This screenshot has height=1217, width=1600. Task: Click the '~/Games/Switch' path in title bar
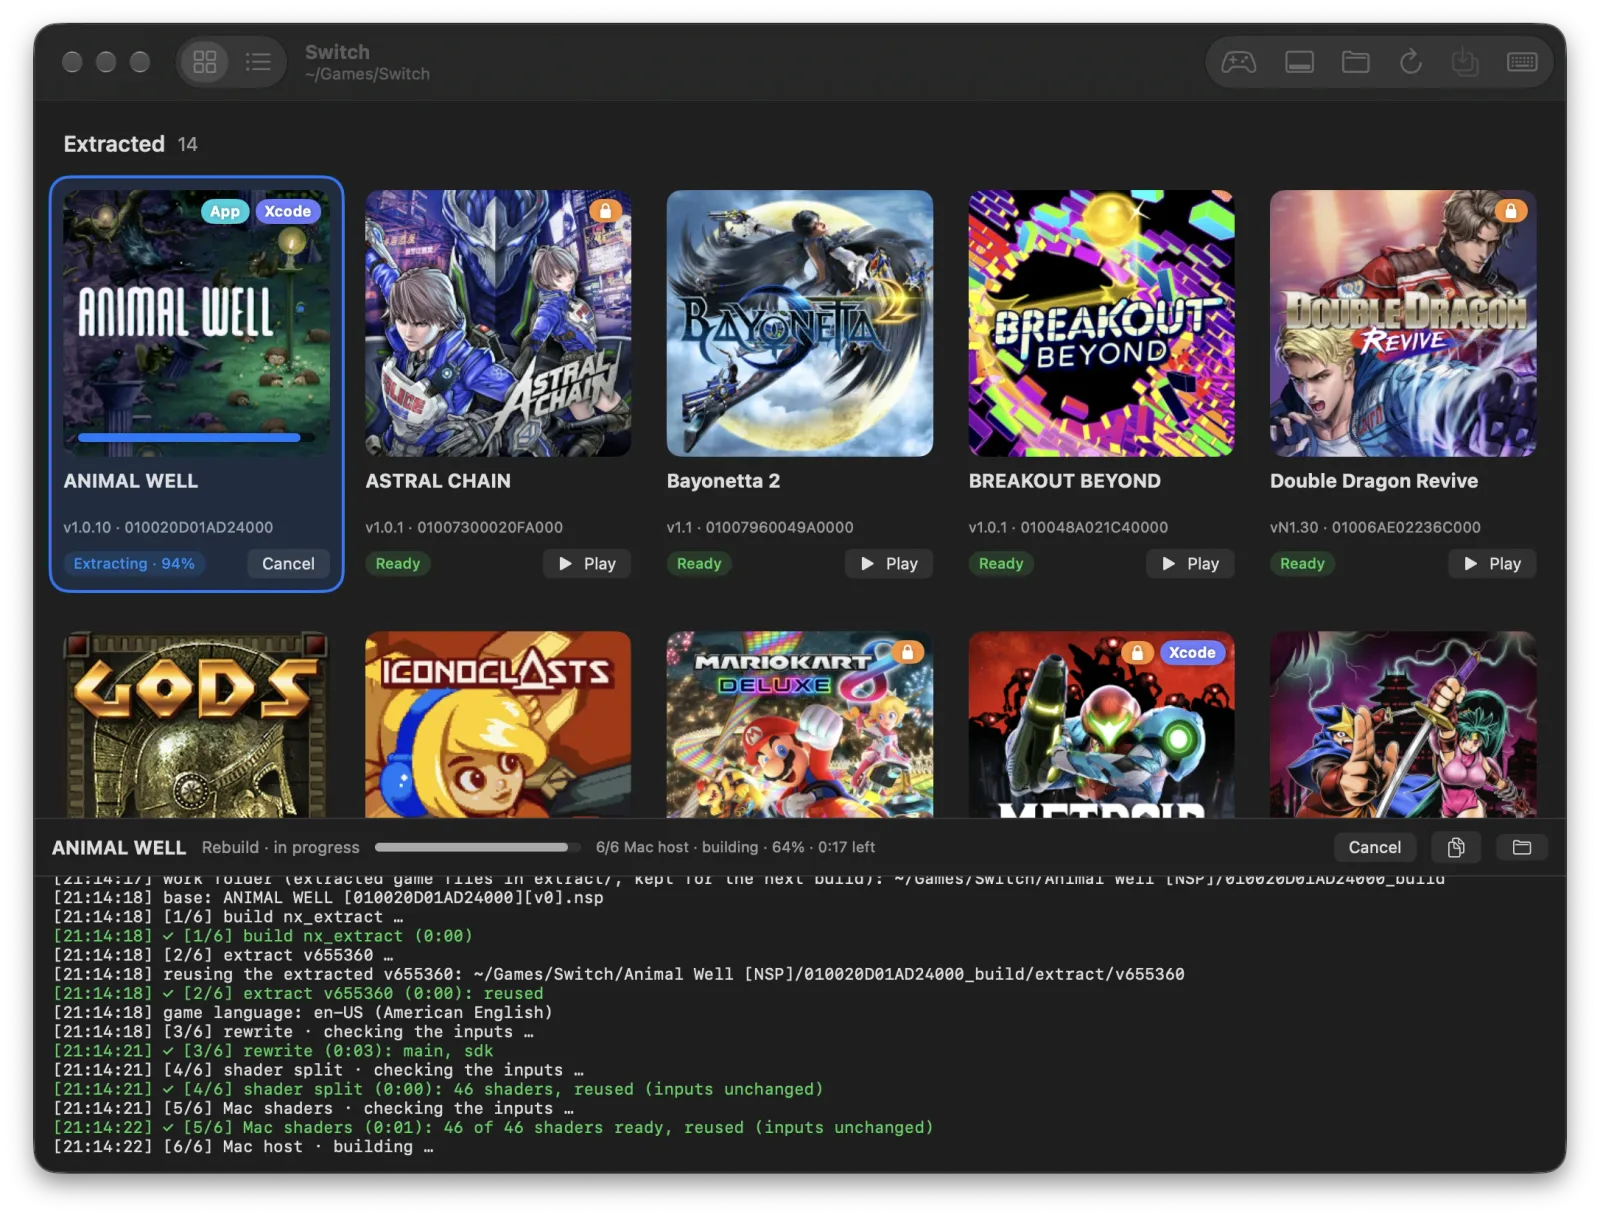pyautogui.click(x=367, y=74)
